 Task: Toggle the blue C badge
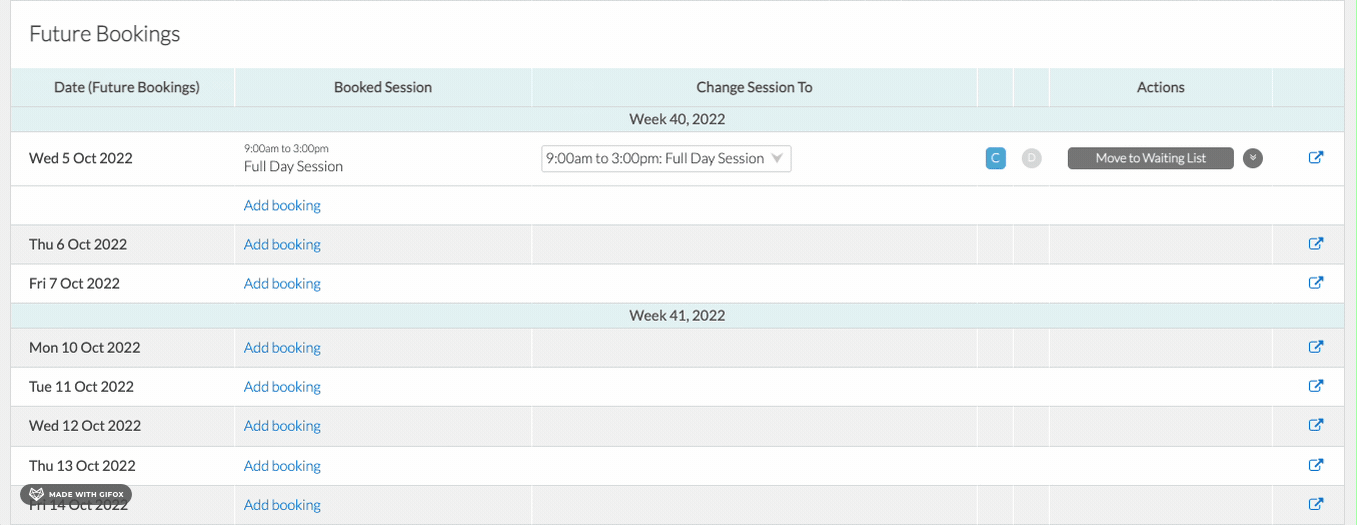pos(995,158)
